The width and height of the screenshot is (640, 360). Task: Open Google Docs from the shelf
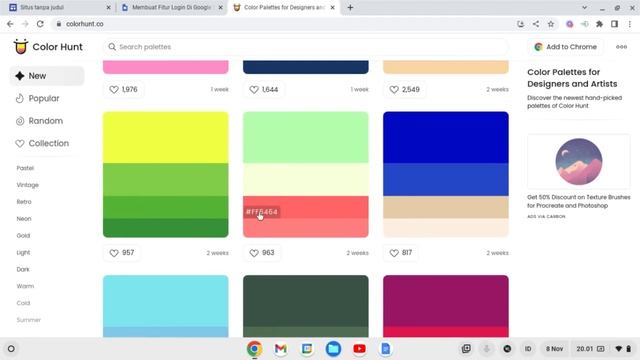(x=385, y=349)
